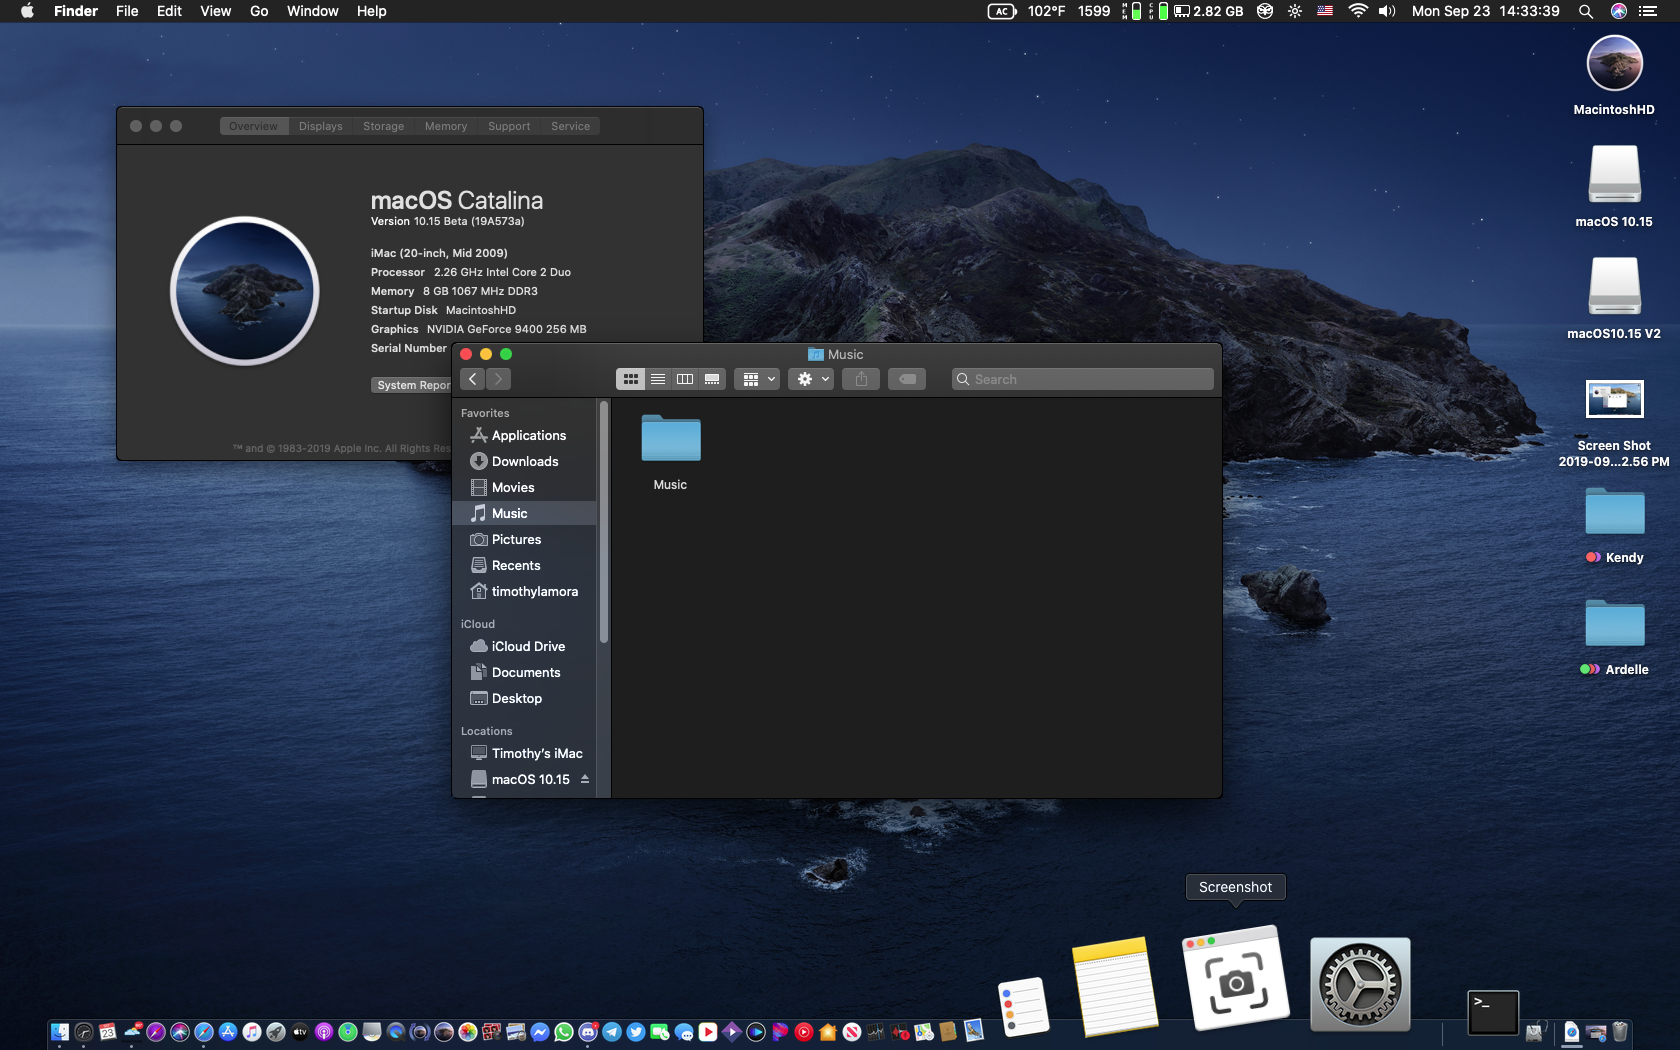1680x1050 pixels.
Task: Open App Store in the Dock
Action: coord(227,1032)
